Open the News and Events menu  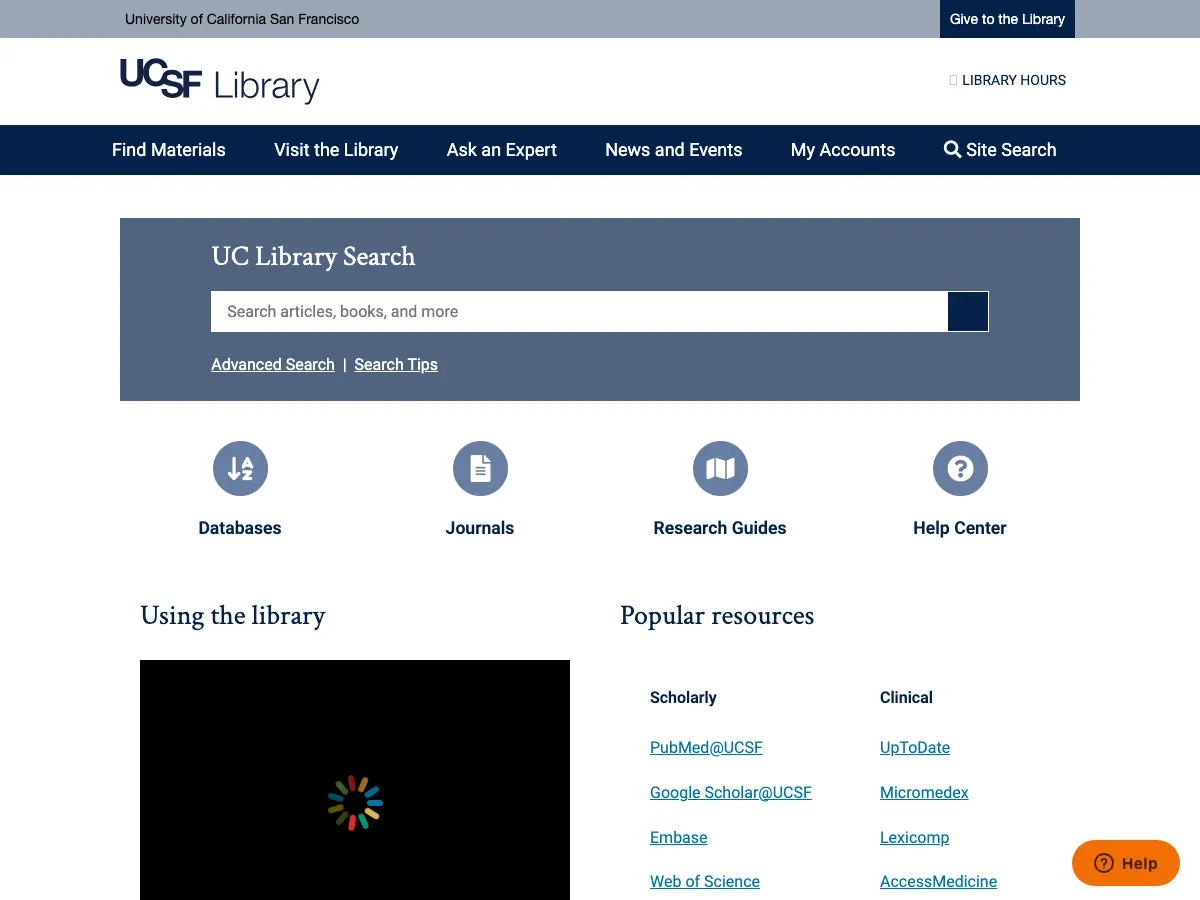674,150
